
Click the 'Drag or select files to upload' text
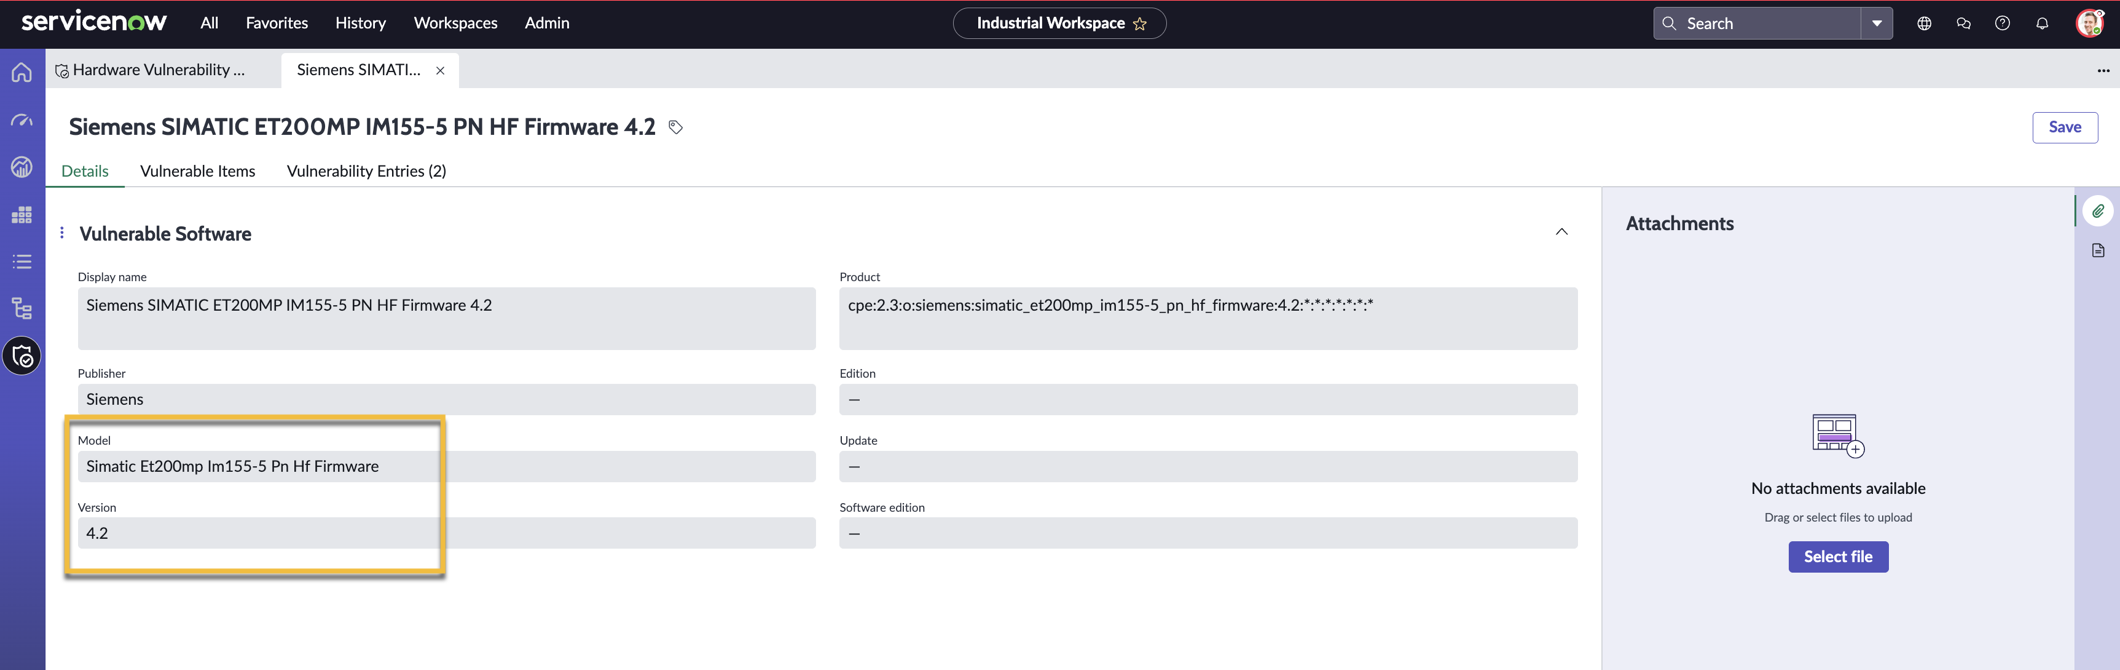1838,517
